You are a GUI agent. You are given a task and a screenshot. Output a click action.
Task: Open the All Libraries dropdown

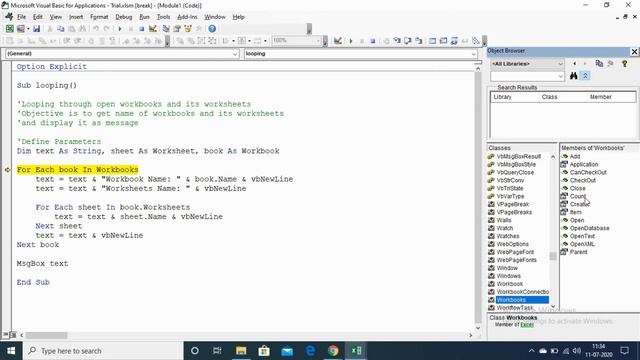(x=560, y=64)
